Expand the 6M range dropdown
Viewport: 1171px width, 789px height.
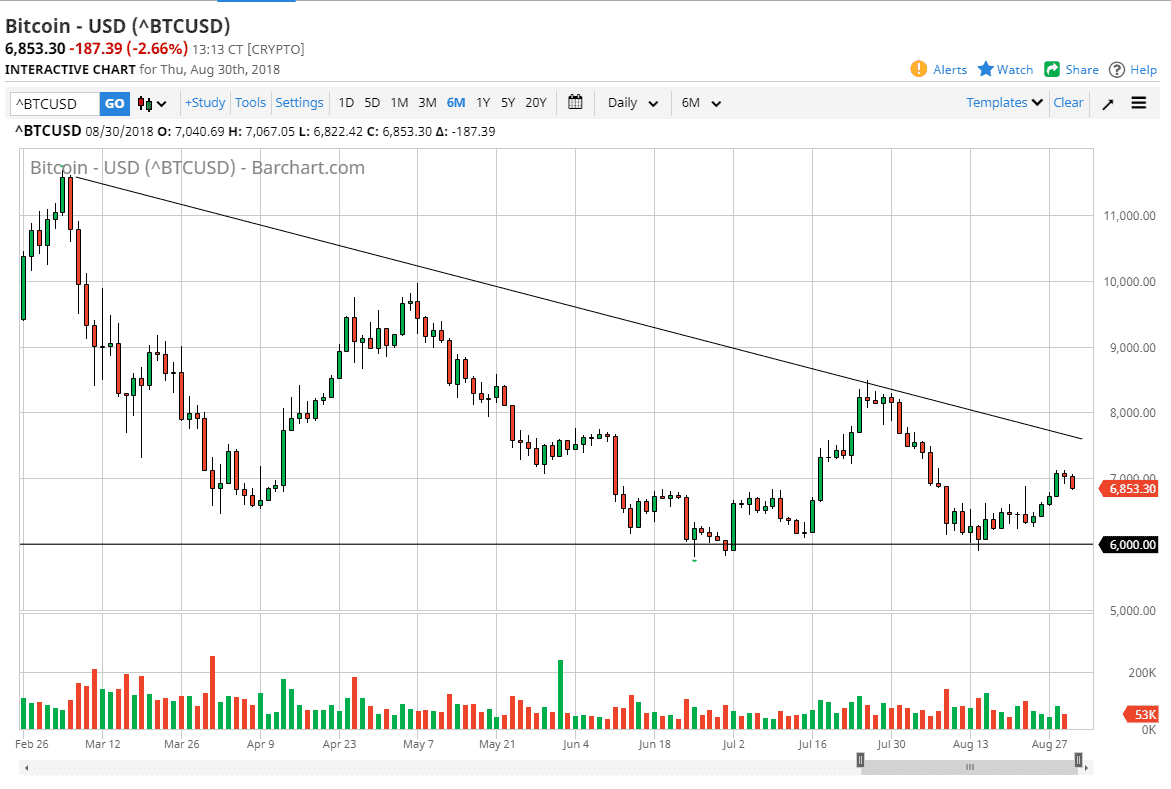click(x=699, y=103)
